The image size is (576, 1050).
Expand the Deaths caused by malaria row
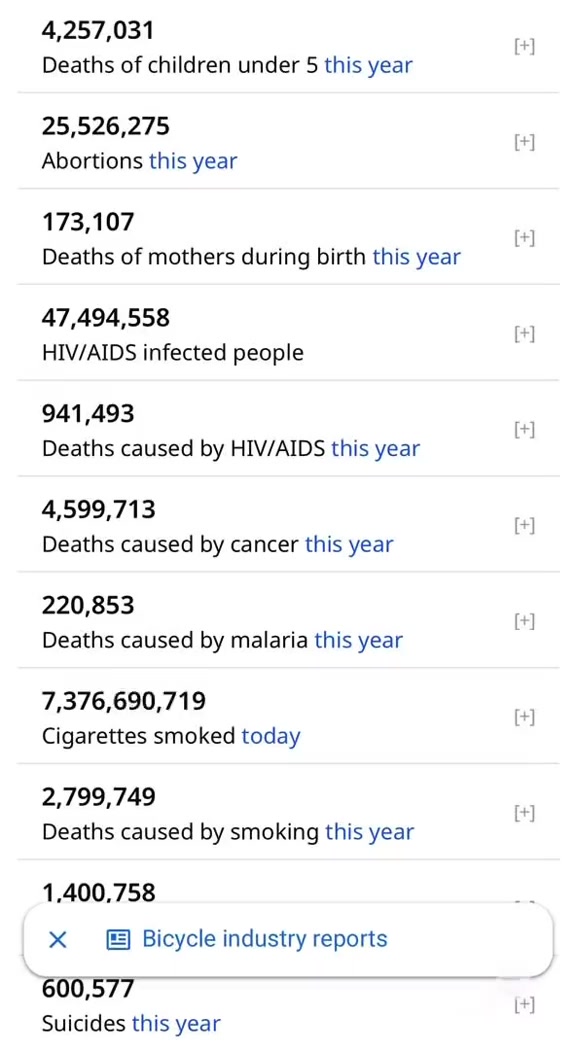coord(524,621)
